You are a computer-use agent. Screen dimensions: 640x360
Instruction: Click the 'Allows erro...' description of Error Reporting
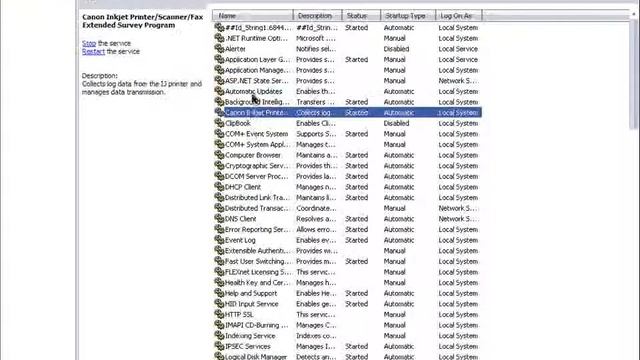coord(316,229)
